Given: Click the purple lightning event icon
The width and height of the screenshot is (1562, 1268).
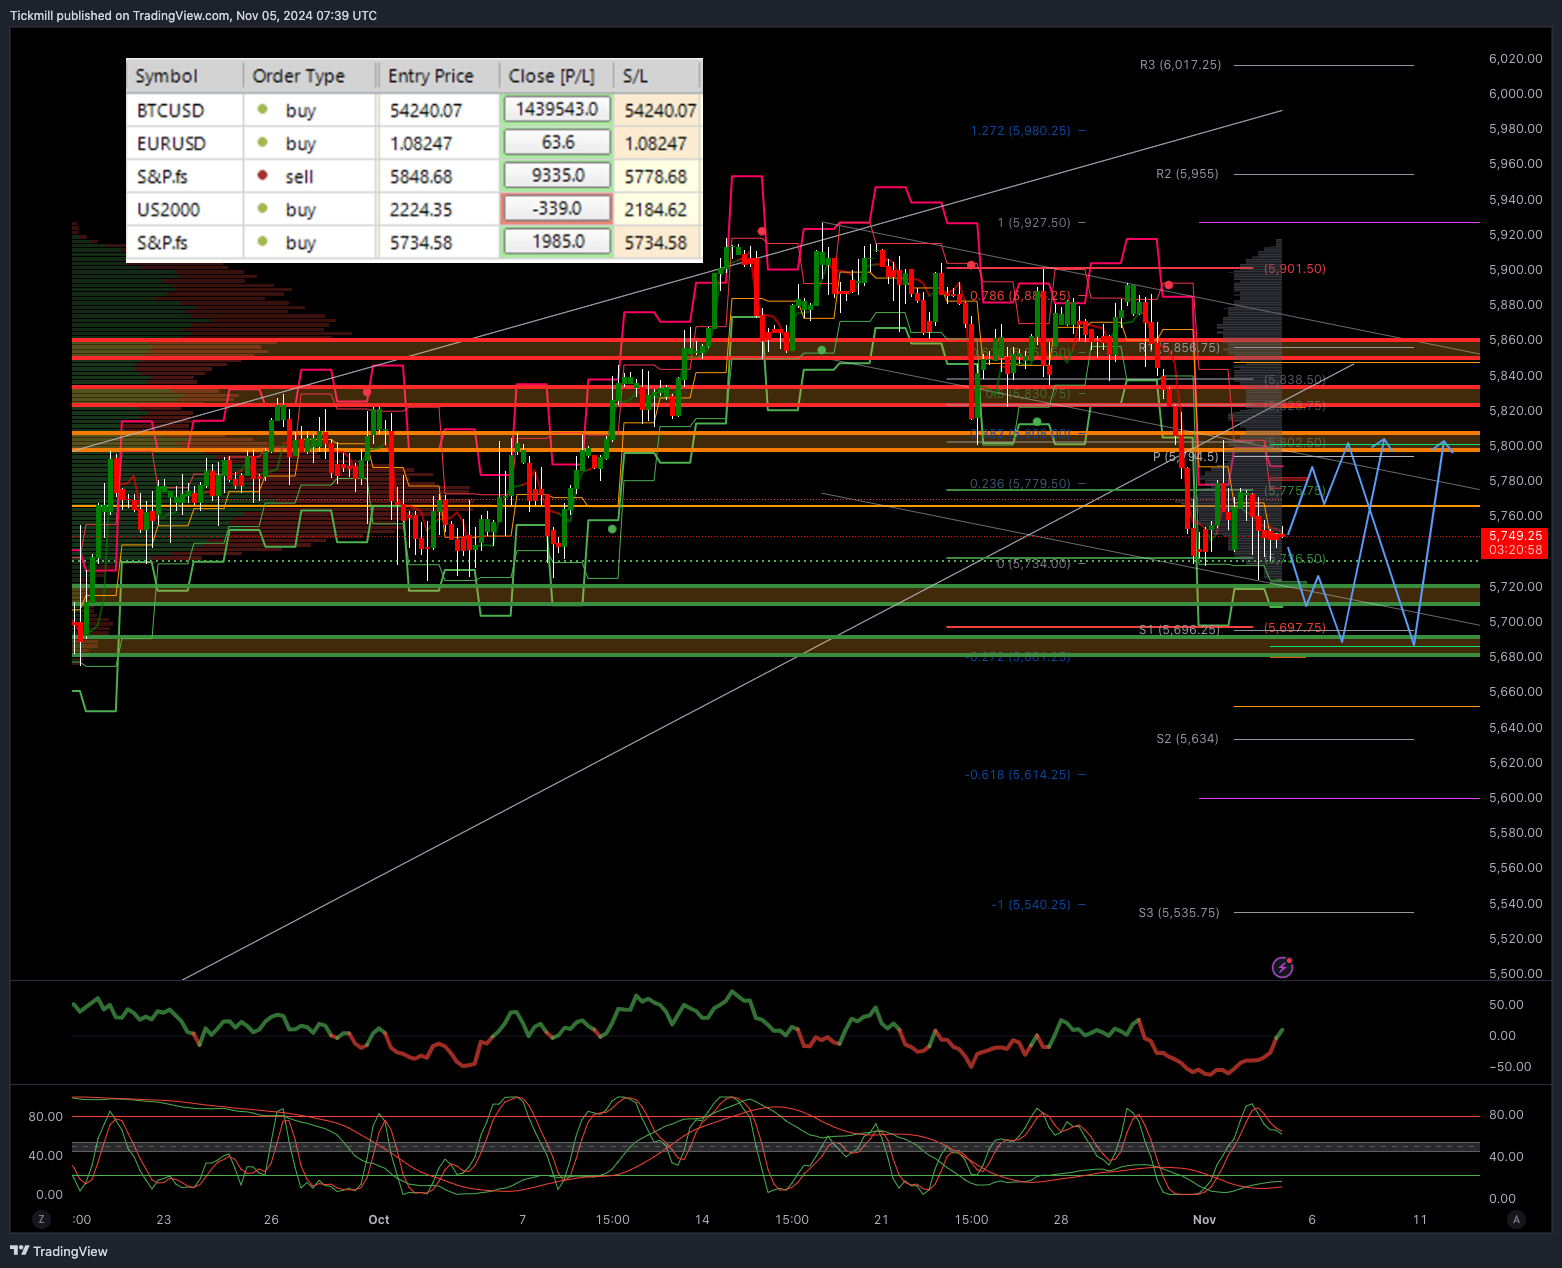Looking at the screenshot, I should 1282,967.
